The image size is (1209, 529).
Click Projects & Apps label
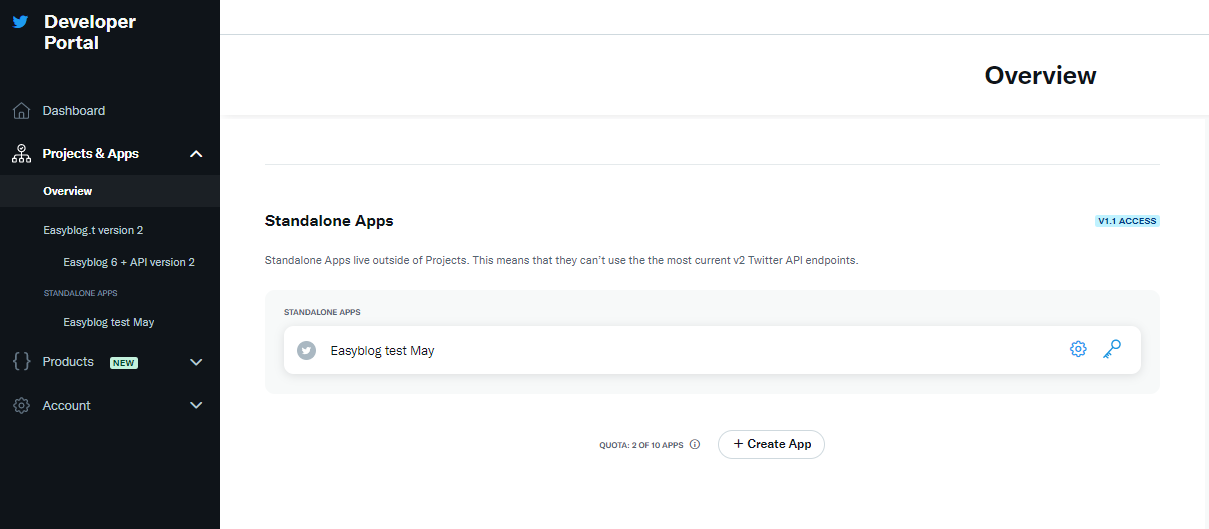pos(90,154)
